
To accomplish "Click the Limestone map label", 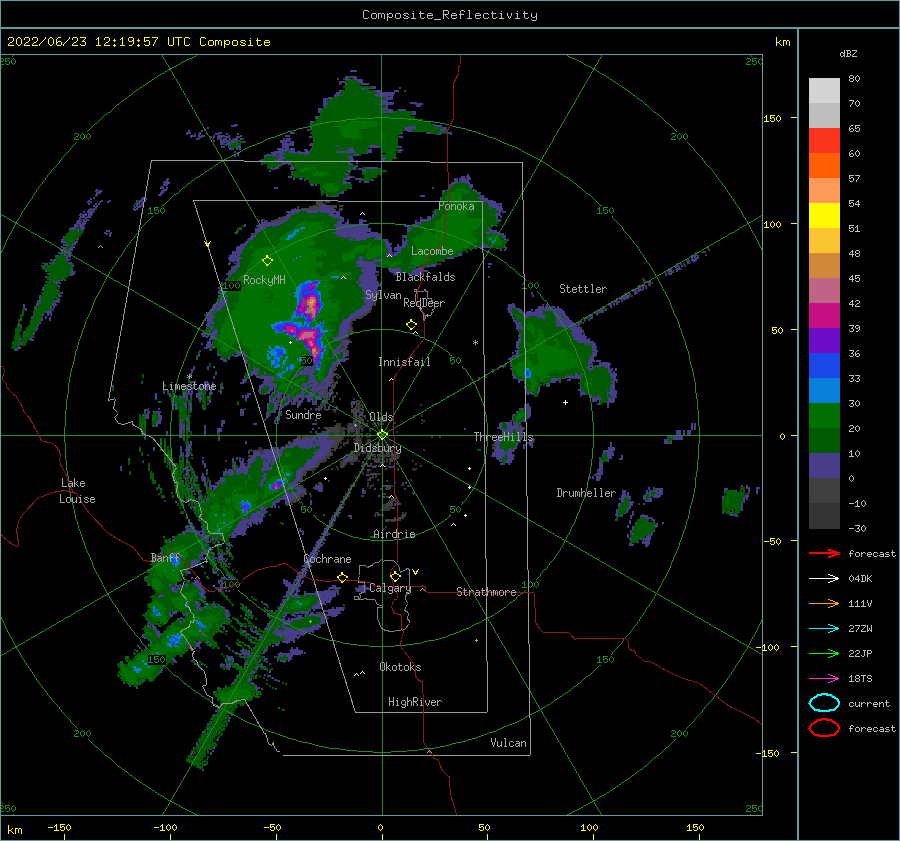I will click(x=189, y=386).
